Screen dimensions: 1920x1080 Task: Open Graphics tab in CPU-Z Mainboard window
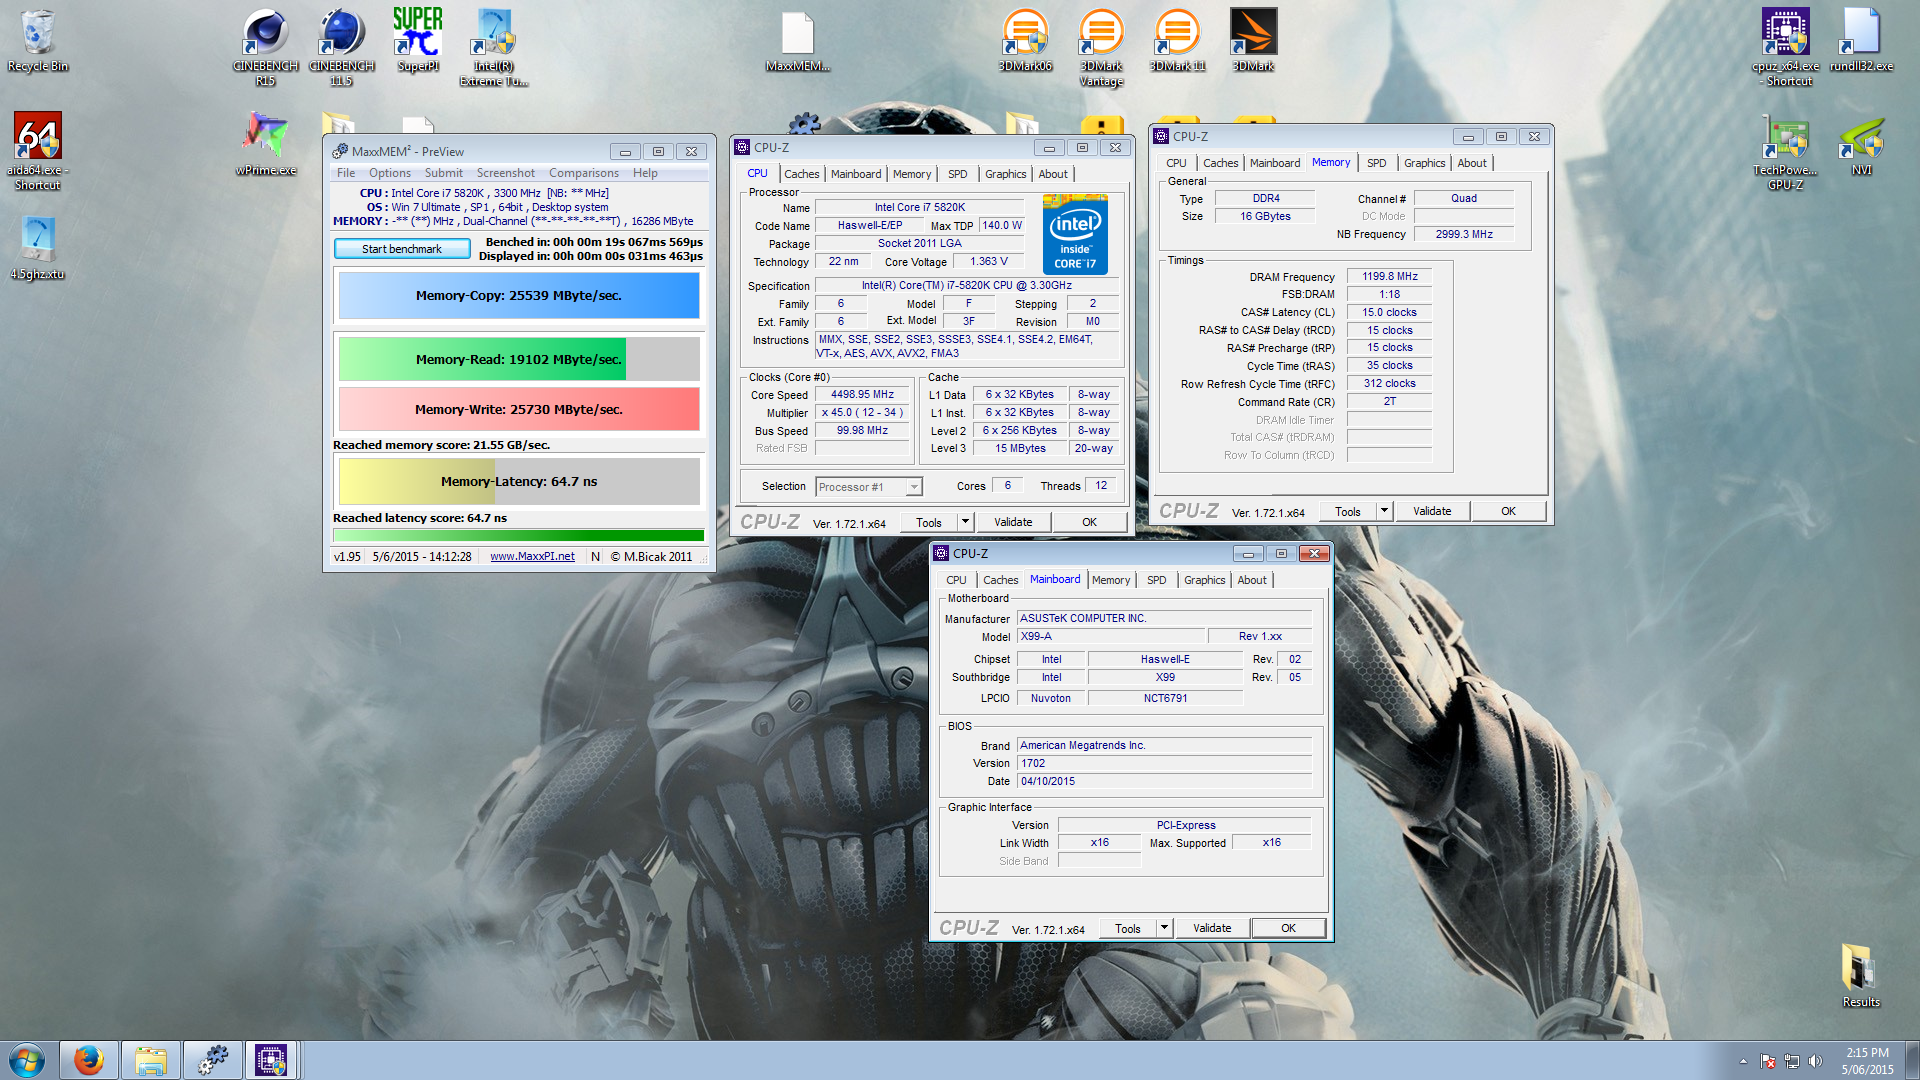pyautogui.click(x=1204, y=580)
